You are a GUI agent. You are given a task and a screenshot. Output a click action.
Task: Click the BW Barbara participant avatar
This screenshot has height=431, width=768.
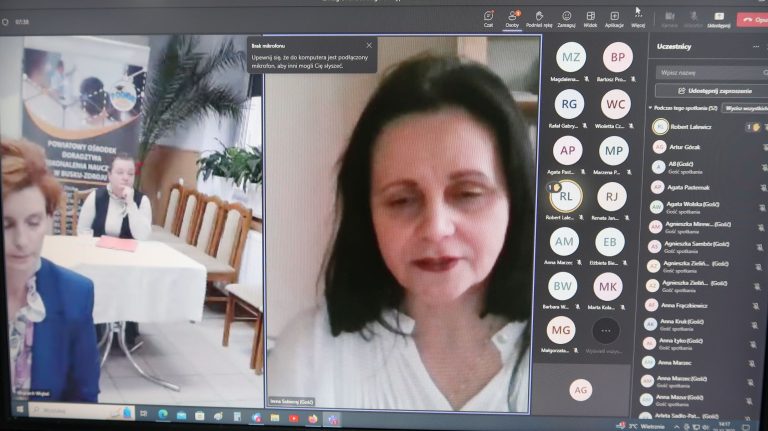pyautogui.click(x=562, y=286)
